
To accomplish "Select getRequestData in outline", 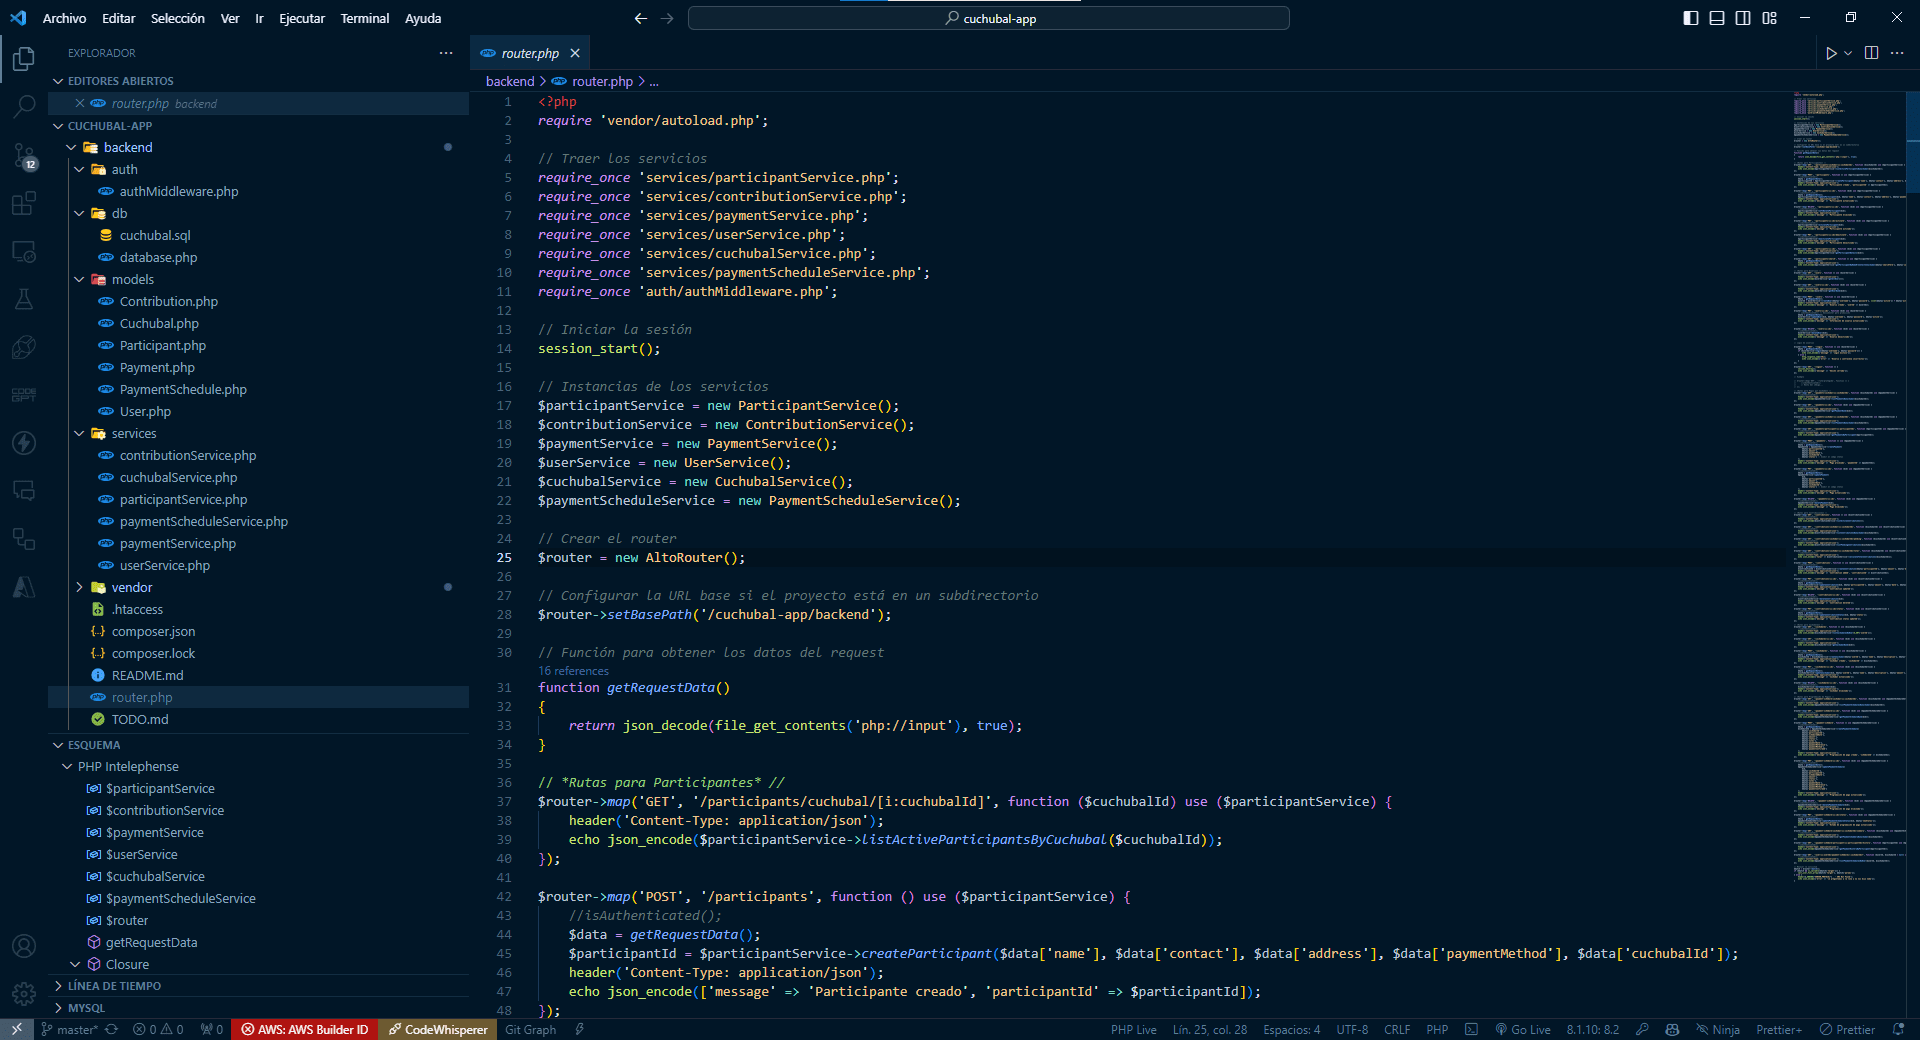I will [151, 942].
